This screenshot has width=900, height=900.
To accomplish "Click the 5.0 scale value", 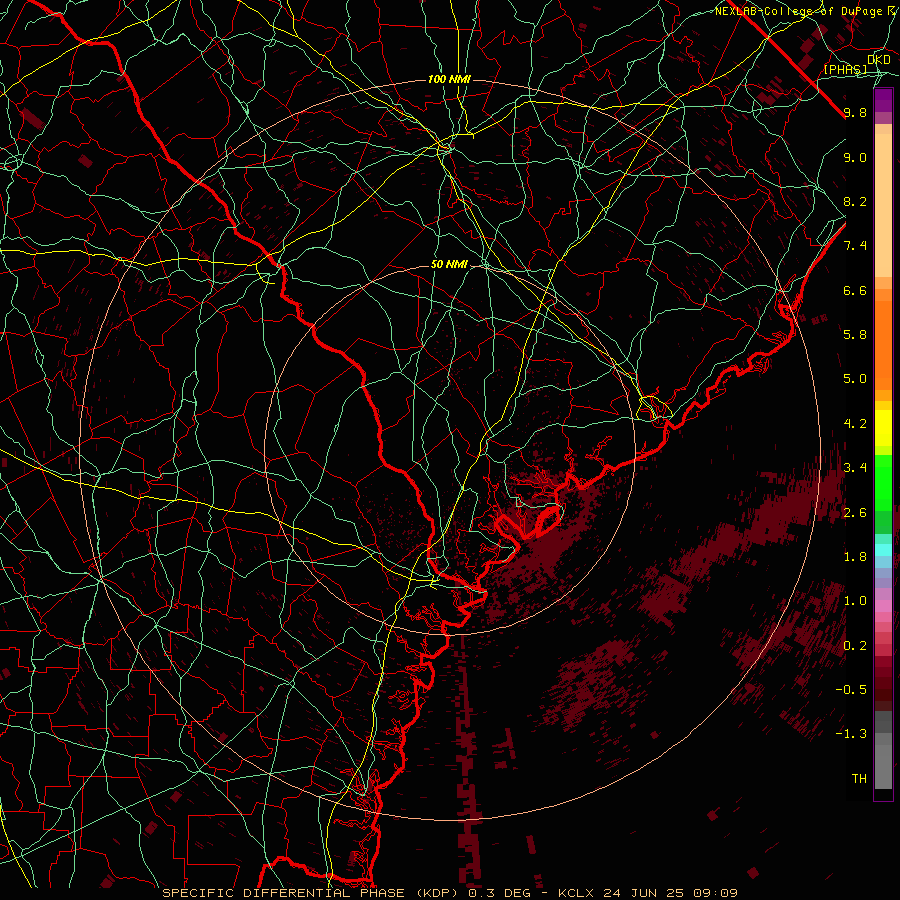I will click(855, 379).
